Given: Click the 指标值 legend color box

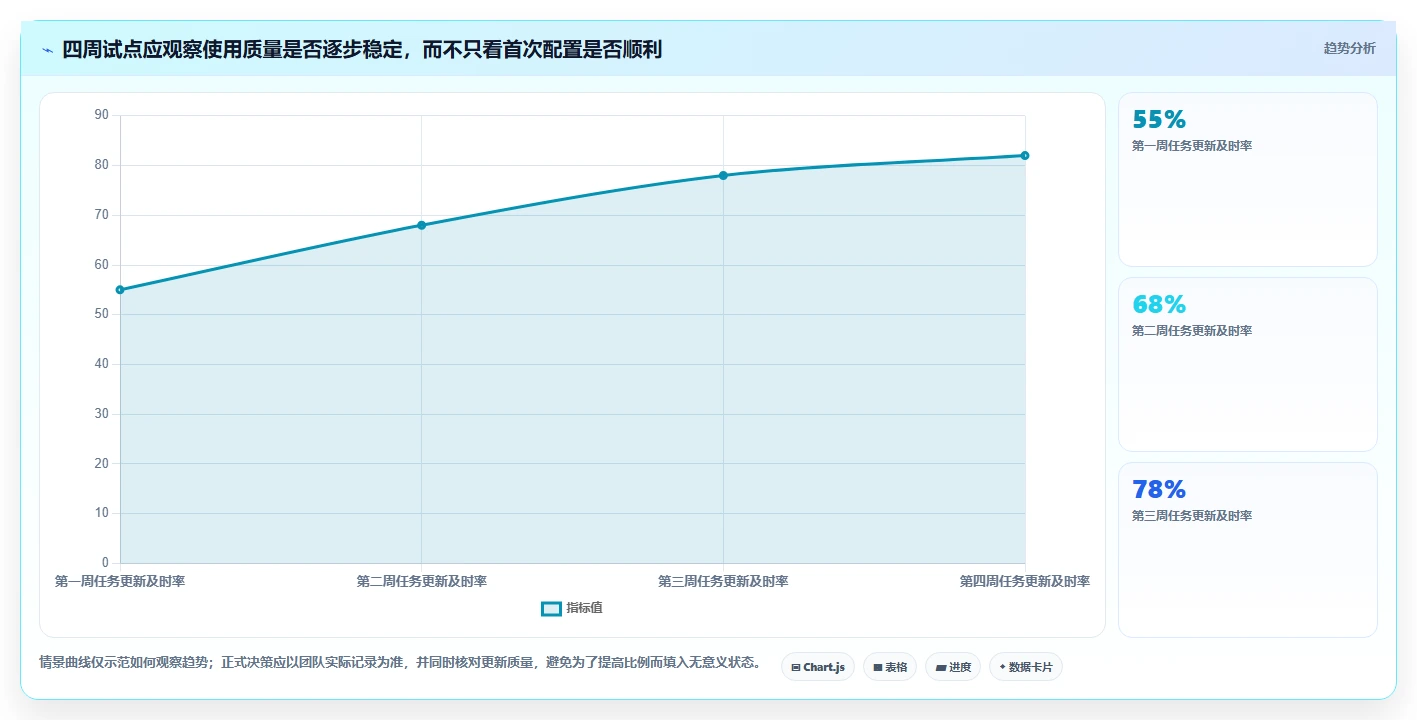Looking at the screenshot, I should (x=551, y=608).
